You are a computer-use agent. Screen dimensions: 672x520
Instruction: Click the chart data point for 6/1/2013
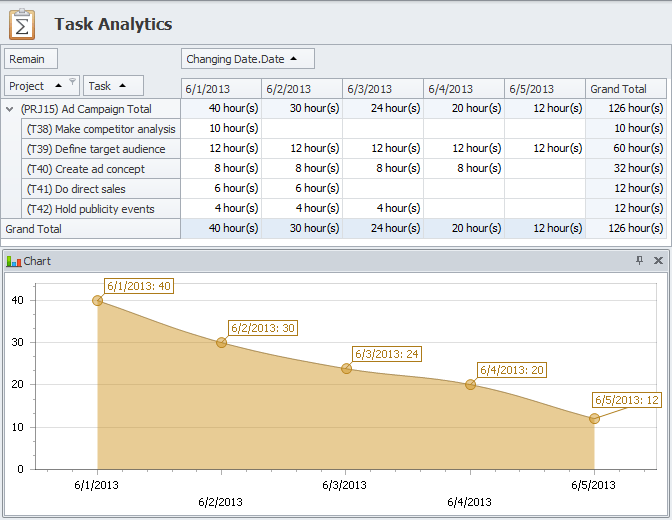(98, 300)
